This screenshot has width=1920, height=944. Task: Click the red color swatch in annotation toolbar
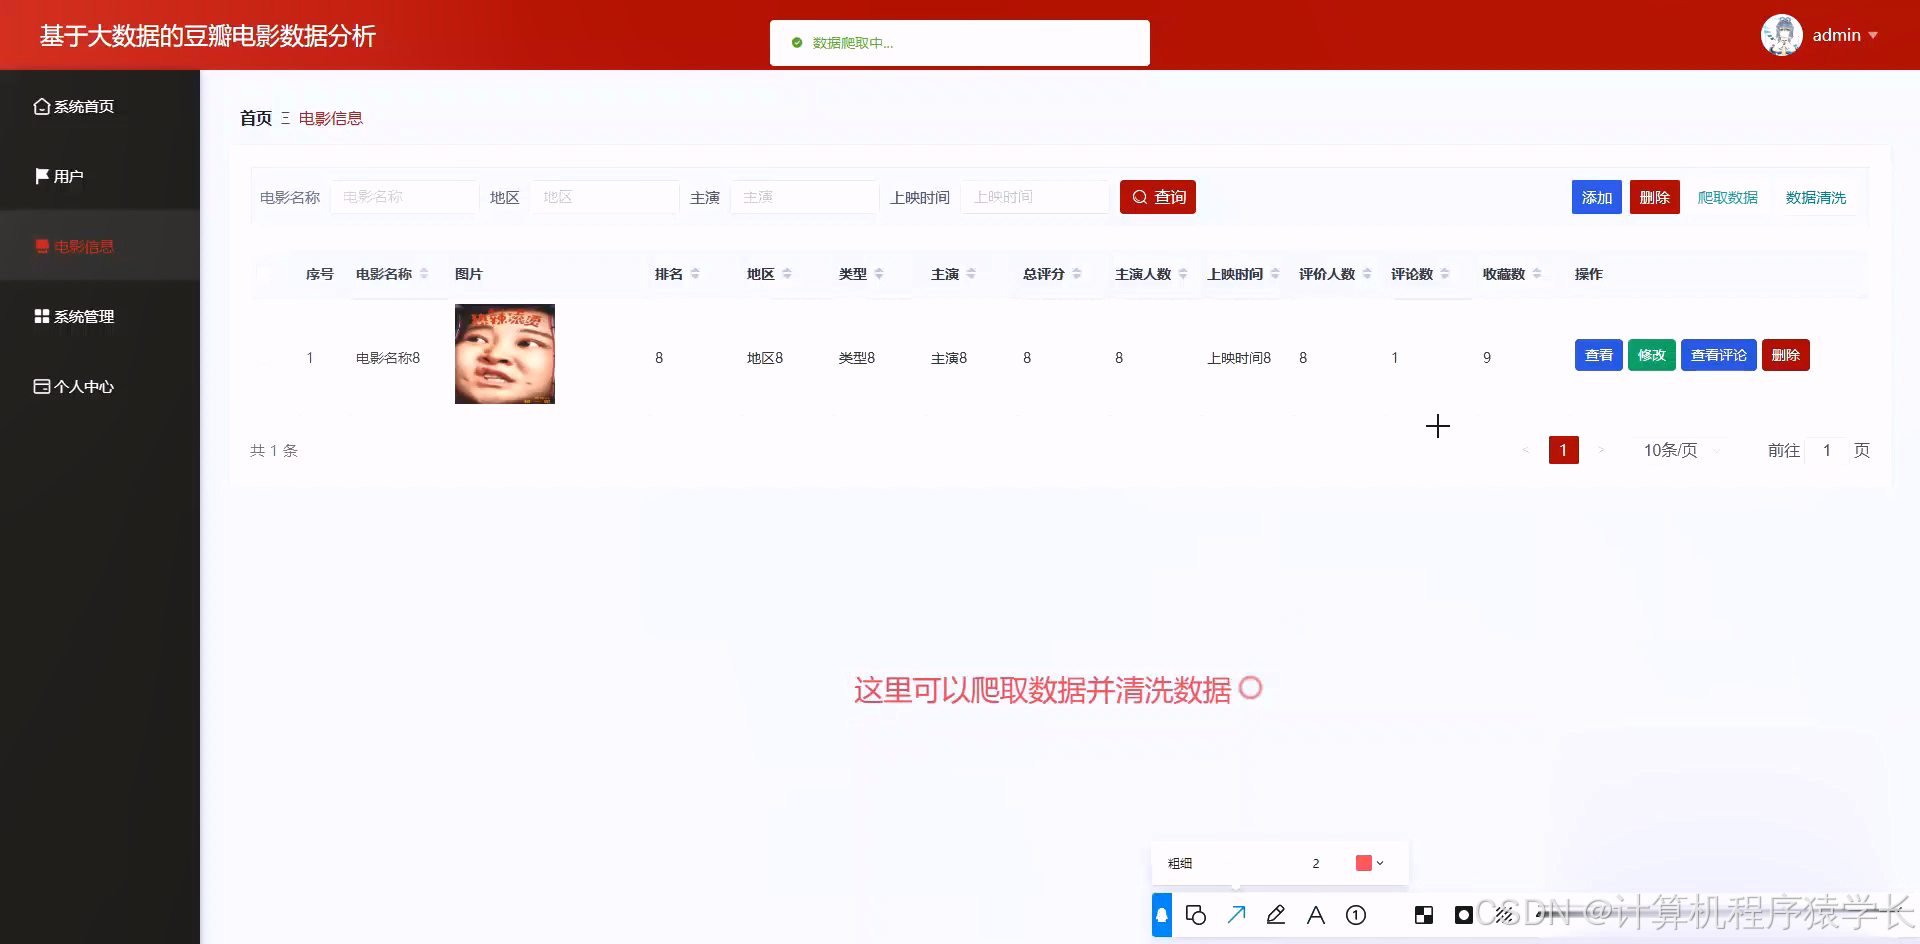[x=1362, y=862]
